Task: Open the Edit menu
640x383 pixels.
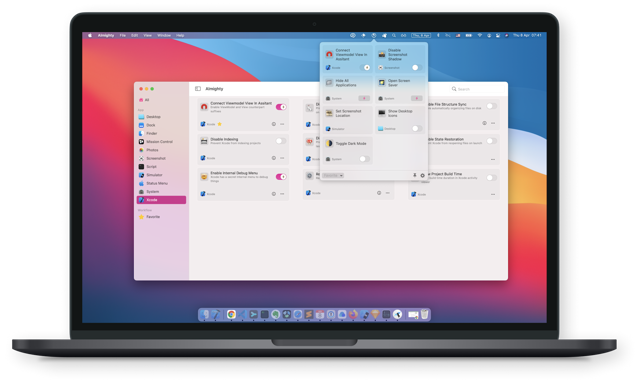Action: click(x=134, y=36)
